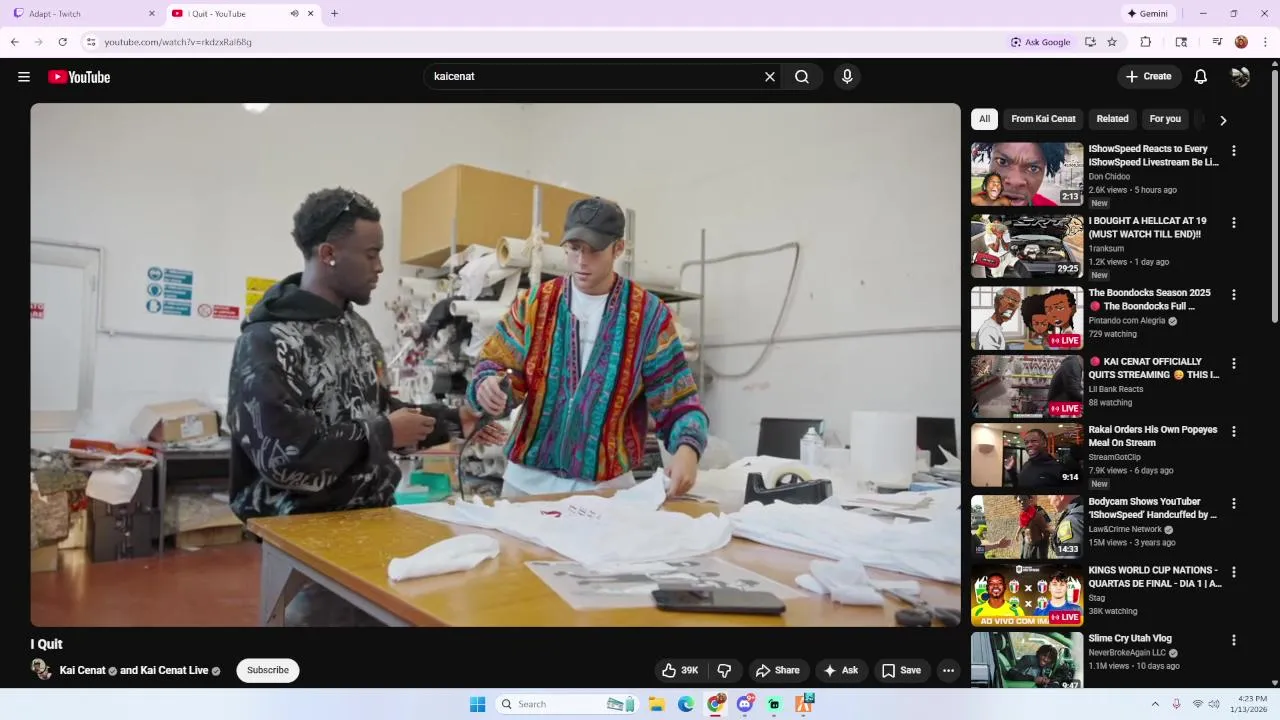Viewport: 1280px width, 720px height.
Task: Open options for Slime Cry Utah Vlog
Action: point(1234,641)
